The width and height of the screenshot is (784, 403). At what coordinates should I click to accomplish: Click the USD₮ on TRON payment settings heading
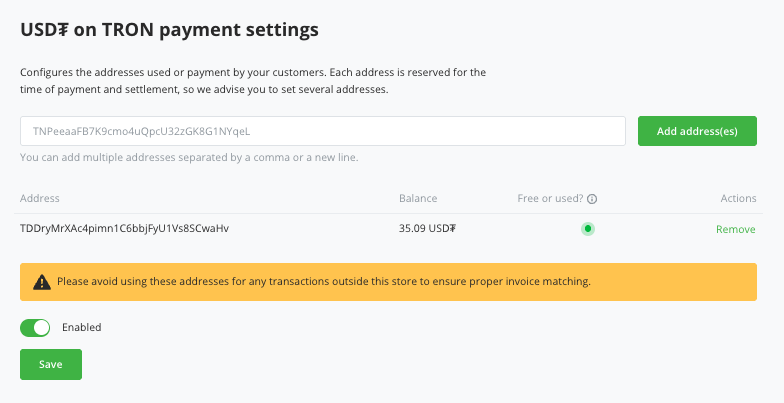[170, 30]
